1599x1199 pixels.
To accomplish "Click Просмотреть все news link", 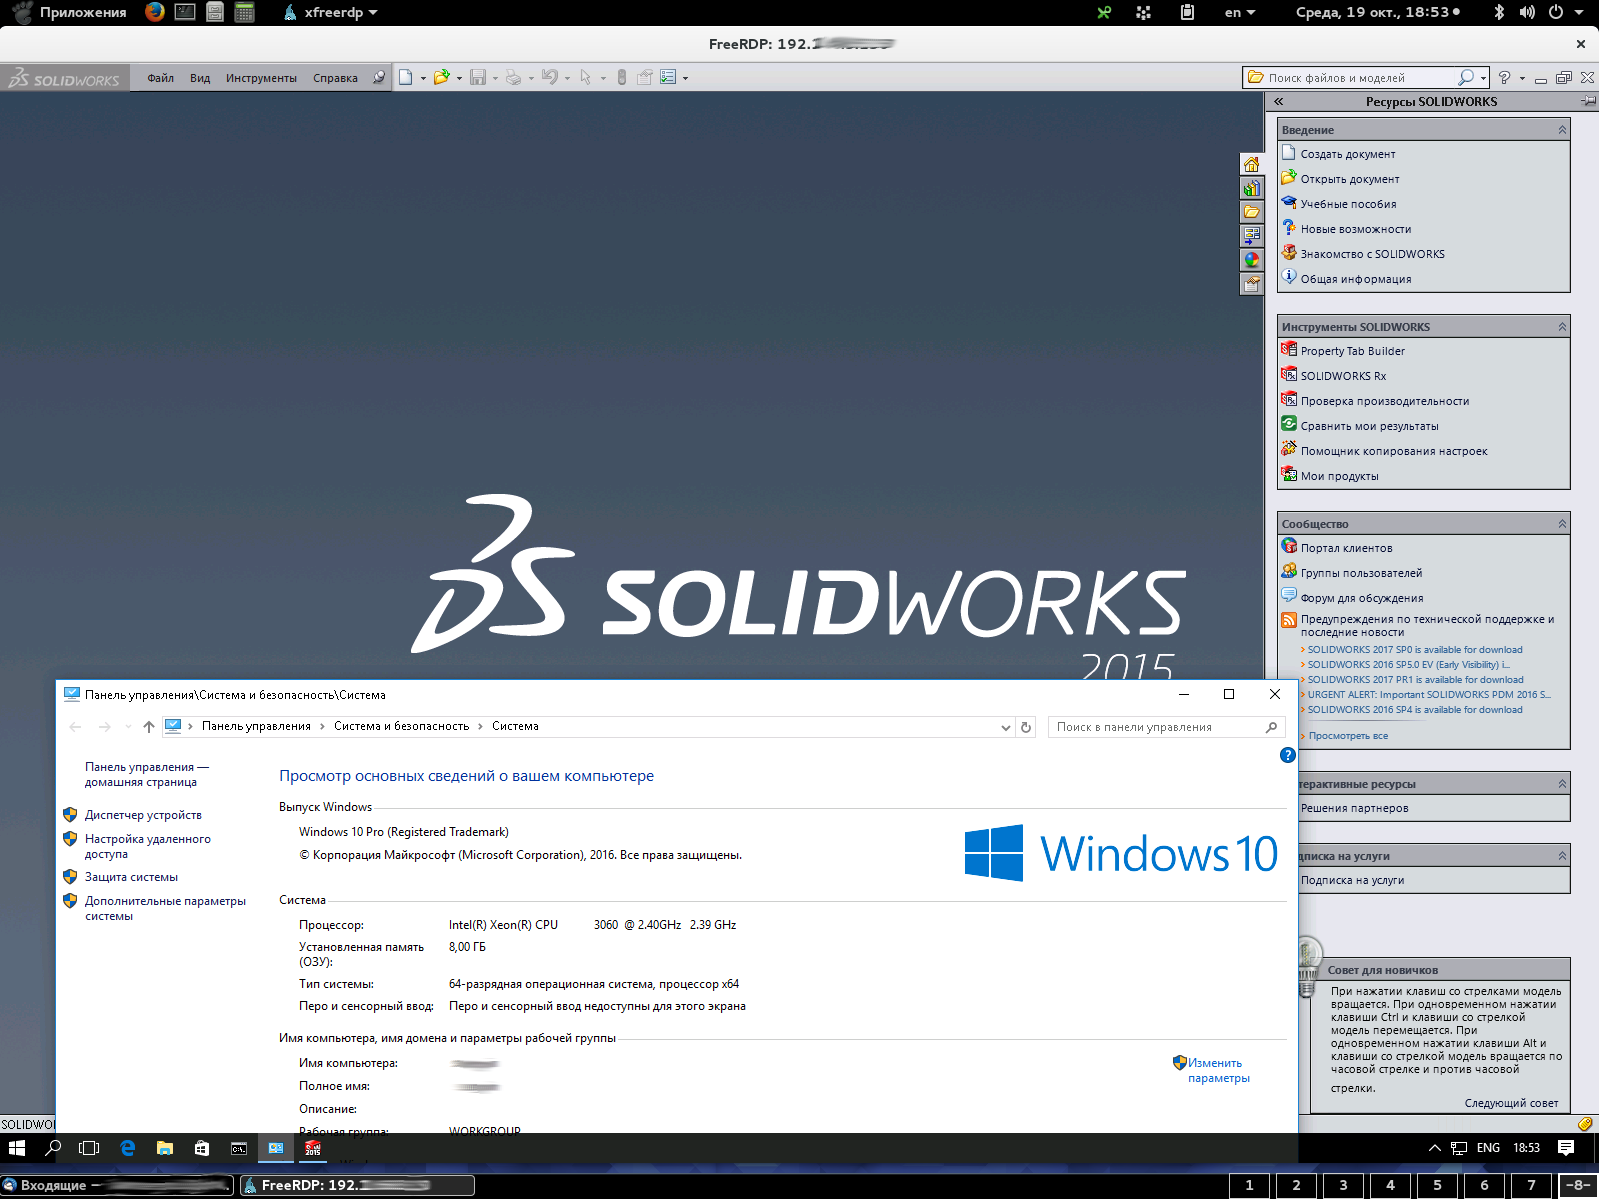I will (x=1348, y=736).
